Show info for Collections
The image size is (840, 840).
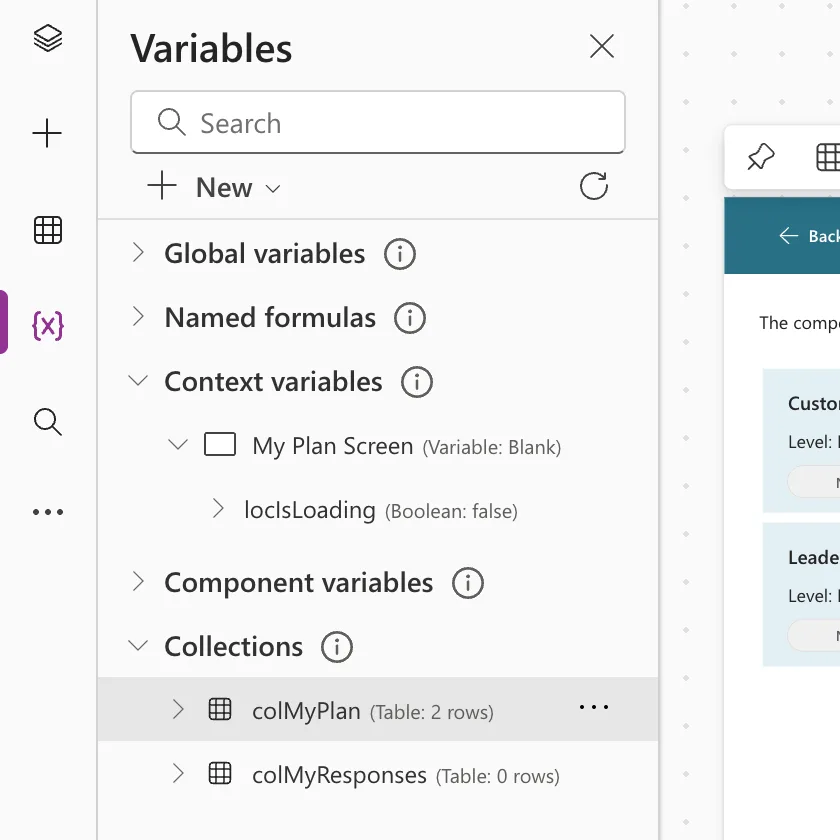coord(336,647)
